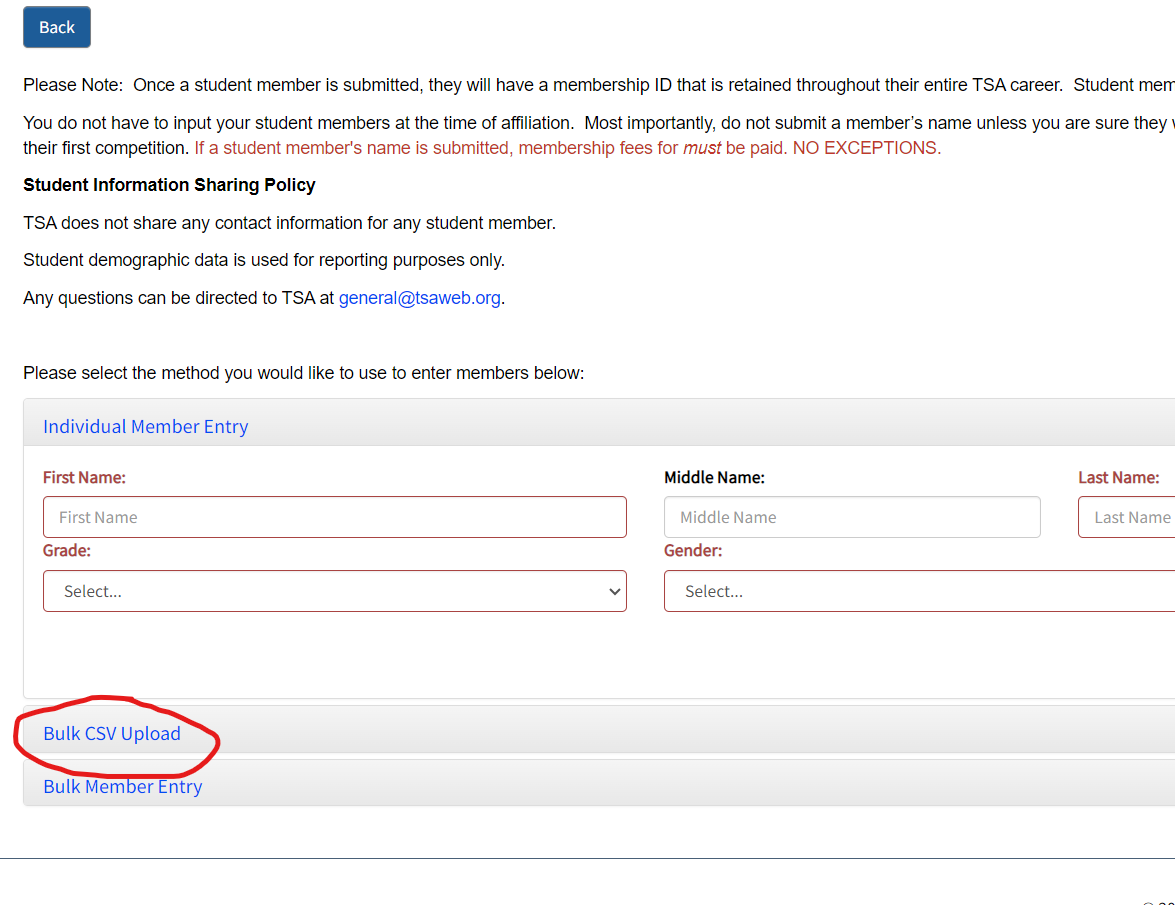The width and height of the screenshot is (1175, 905).
Task: Click the Middle Name label text
Action: (x=714, y=478)
